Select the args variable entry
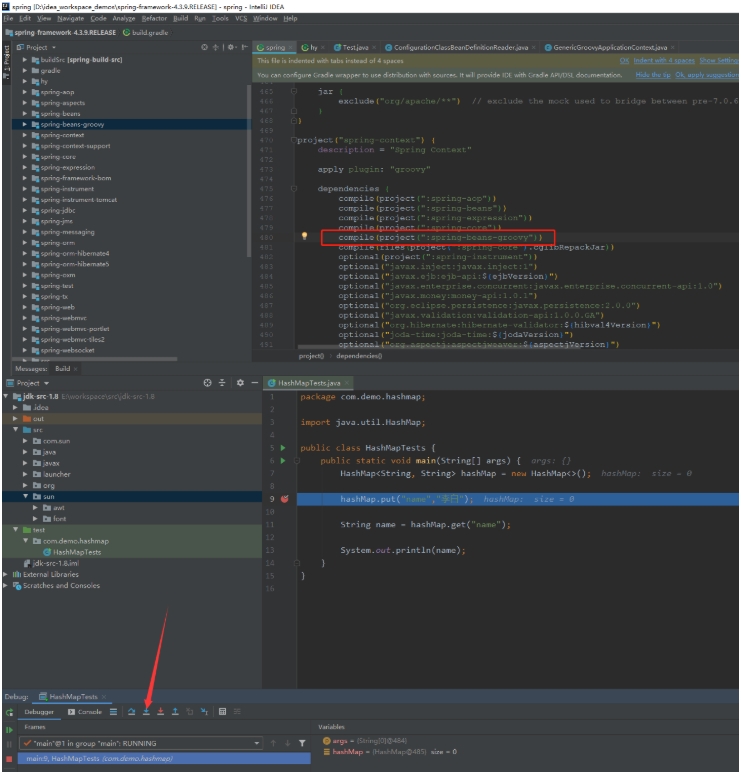Screen dimensions: 741x772 (x=364, y=740)
